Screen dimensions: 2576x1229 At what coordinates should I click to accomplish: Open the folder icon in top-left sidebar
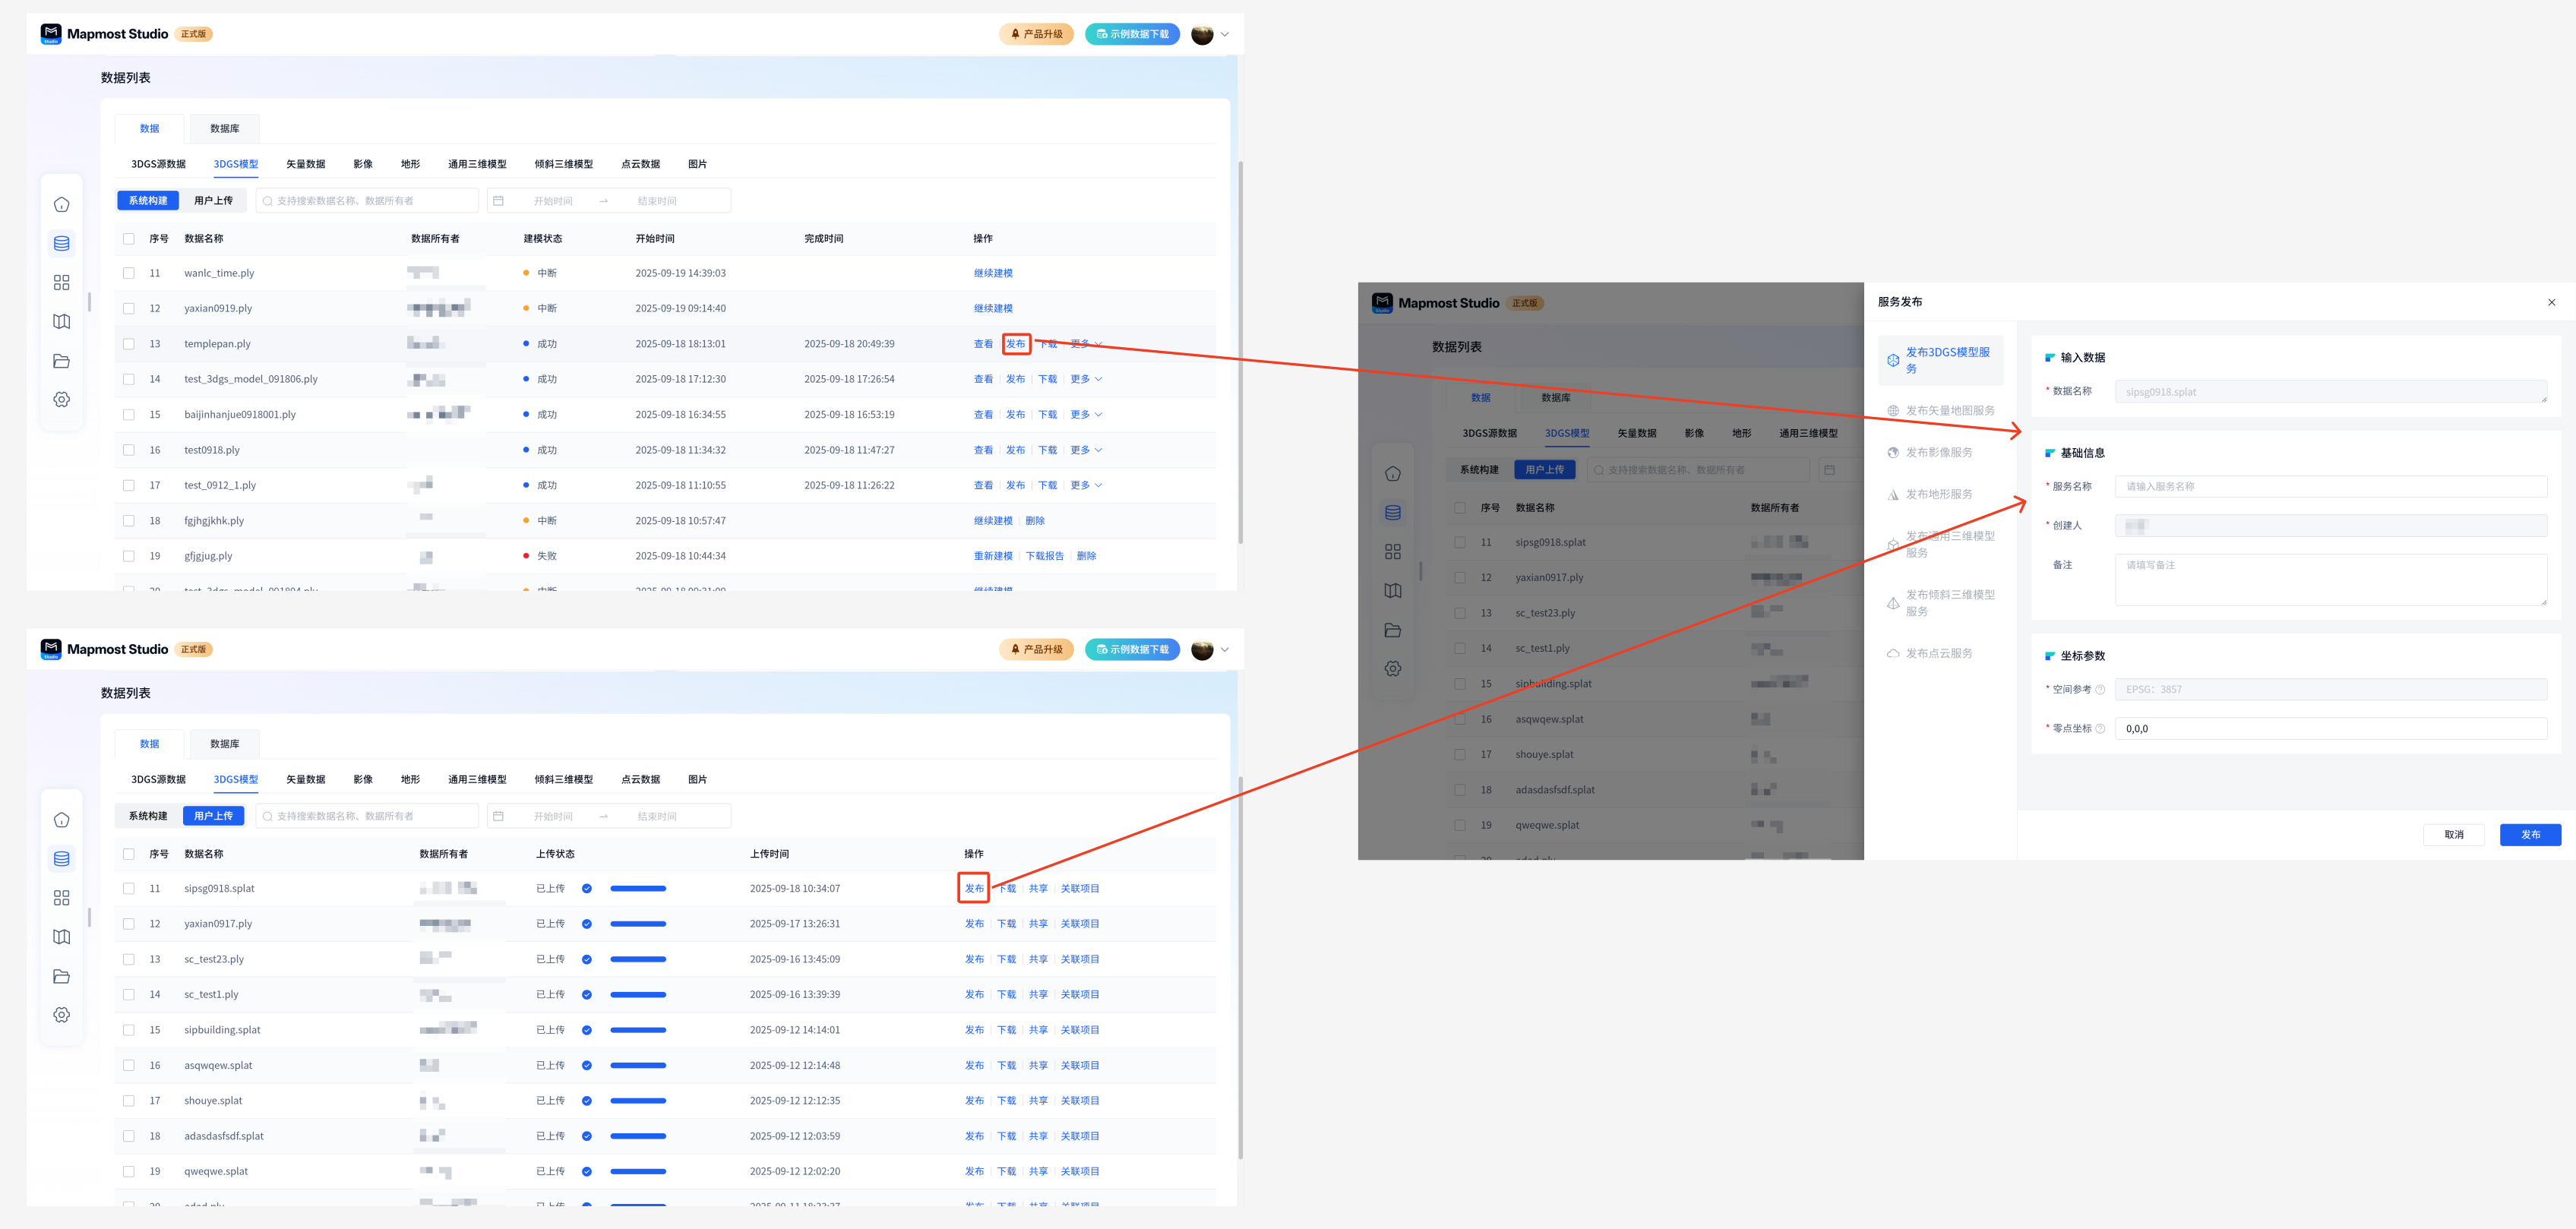(61, 361)
